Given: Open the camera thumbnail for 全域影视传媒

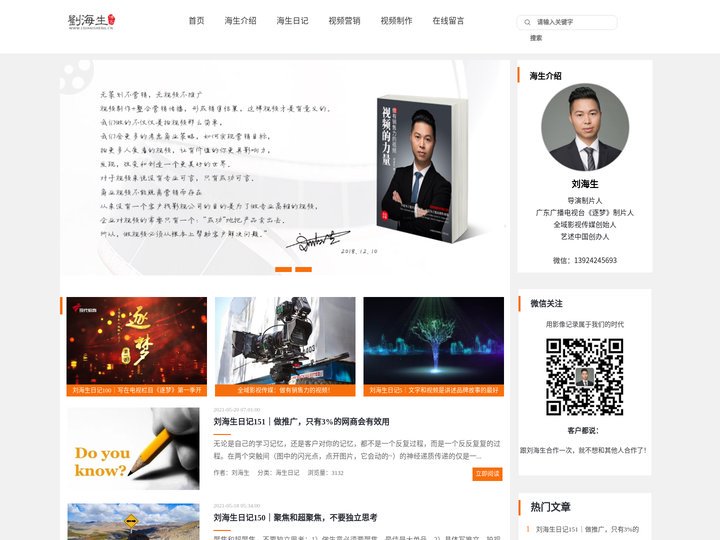Looking at the screenshot, I should click(285, 341).
